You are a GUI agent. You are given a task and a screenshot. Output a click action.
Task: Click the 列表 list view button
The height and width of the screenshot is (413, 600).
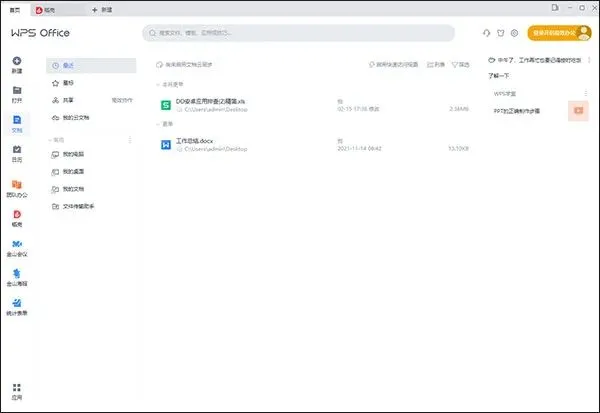point(436,65)
